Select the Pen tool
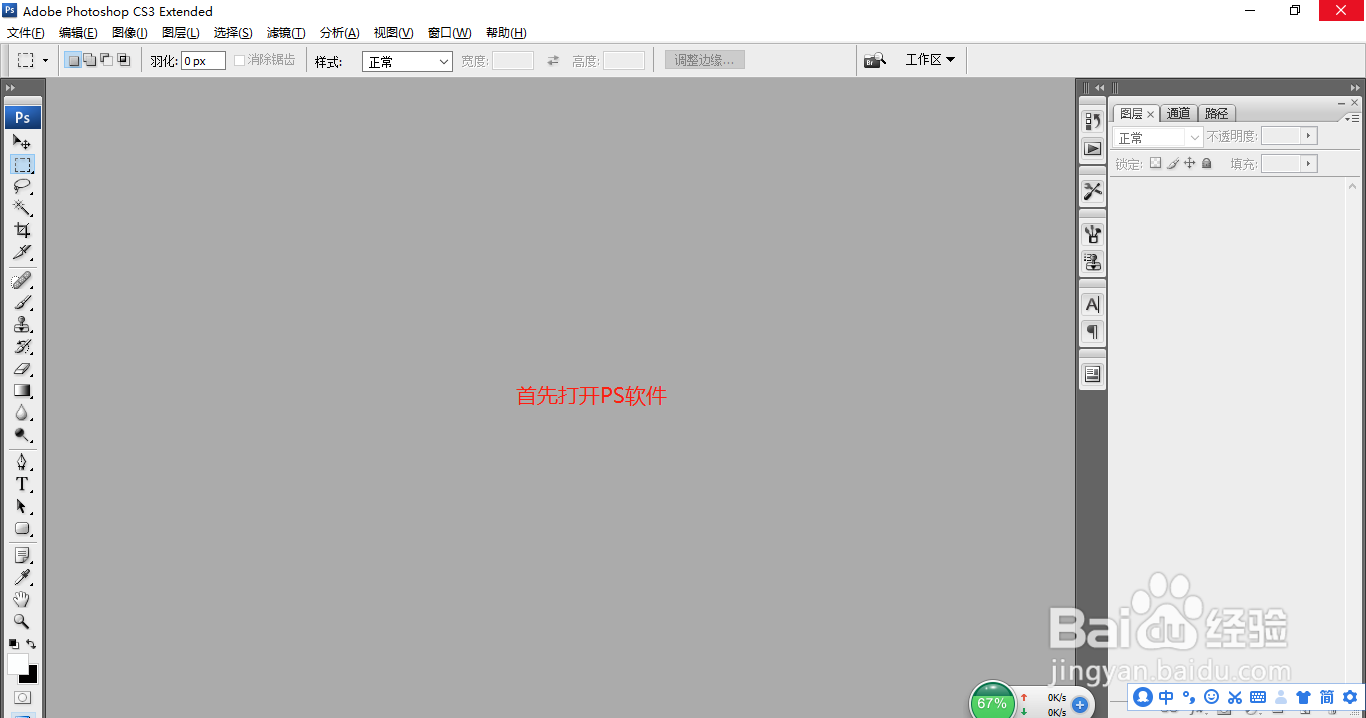The height and width of the screenshot is (718, 1366). coord(22,462)
